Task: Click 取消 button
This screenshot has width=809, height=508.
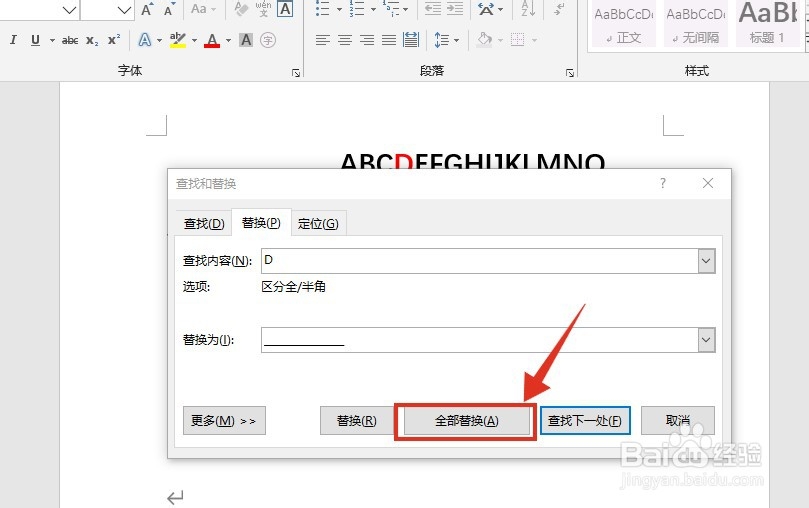Action: 677,421
